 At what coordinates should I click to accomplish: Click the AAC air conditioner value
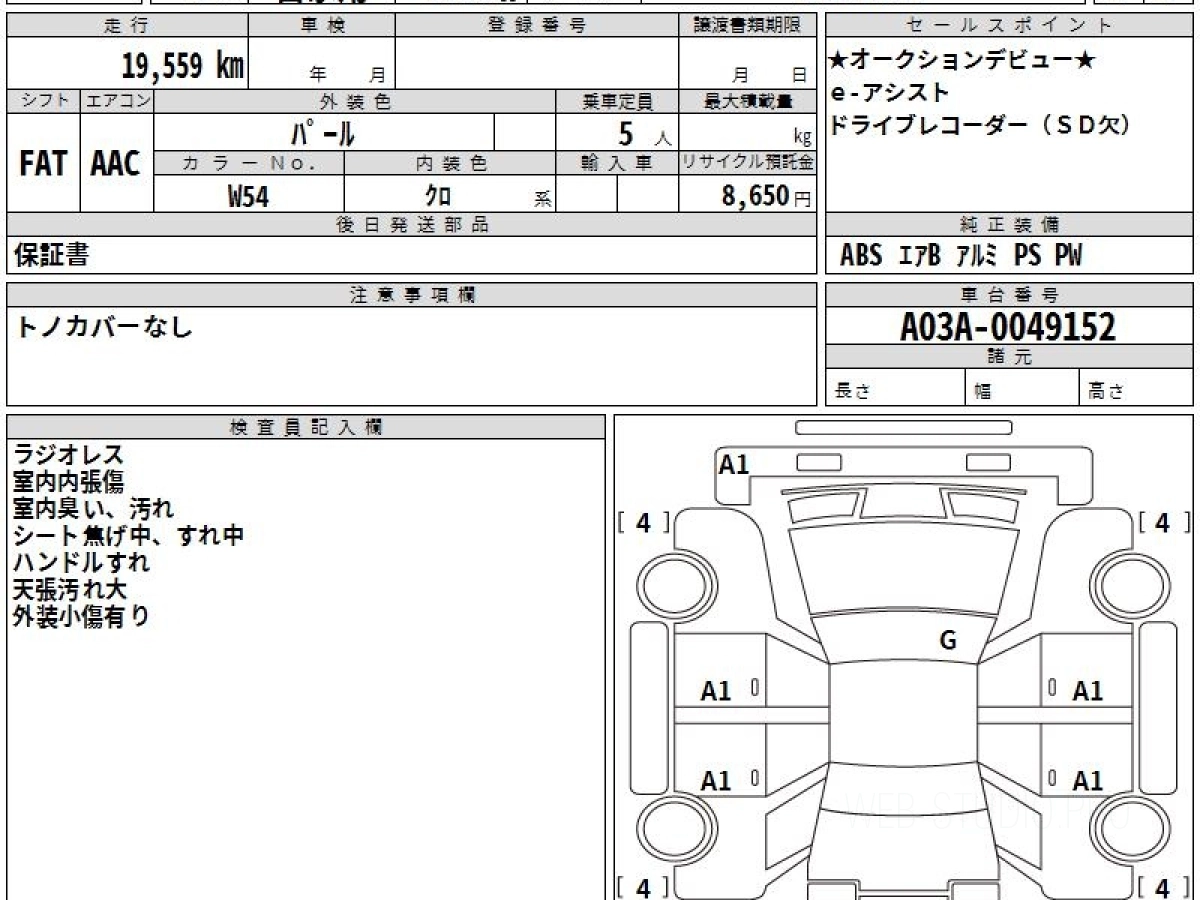click(116, 164)
